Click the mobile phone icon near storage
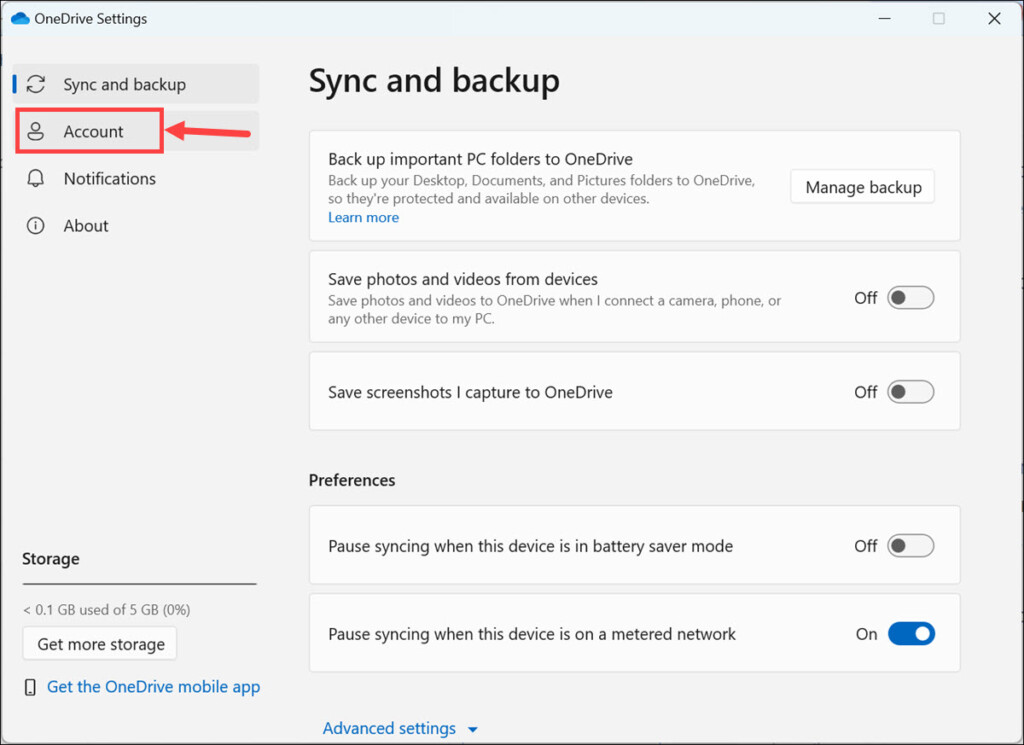The image size is (1024, 745). click(30, 687)
